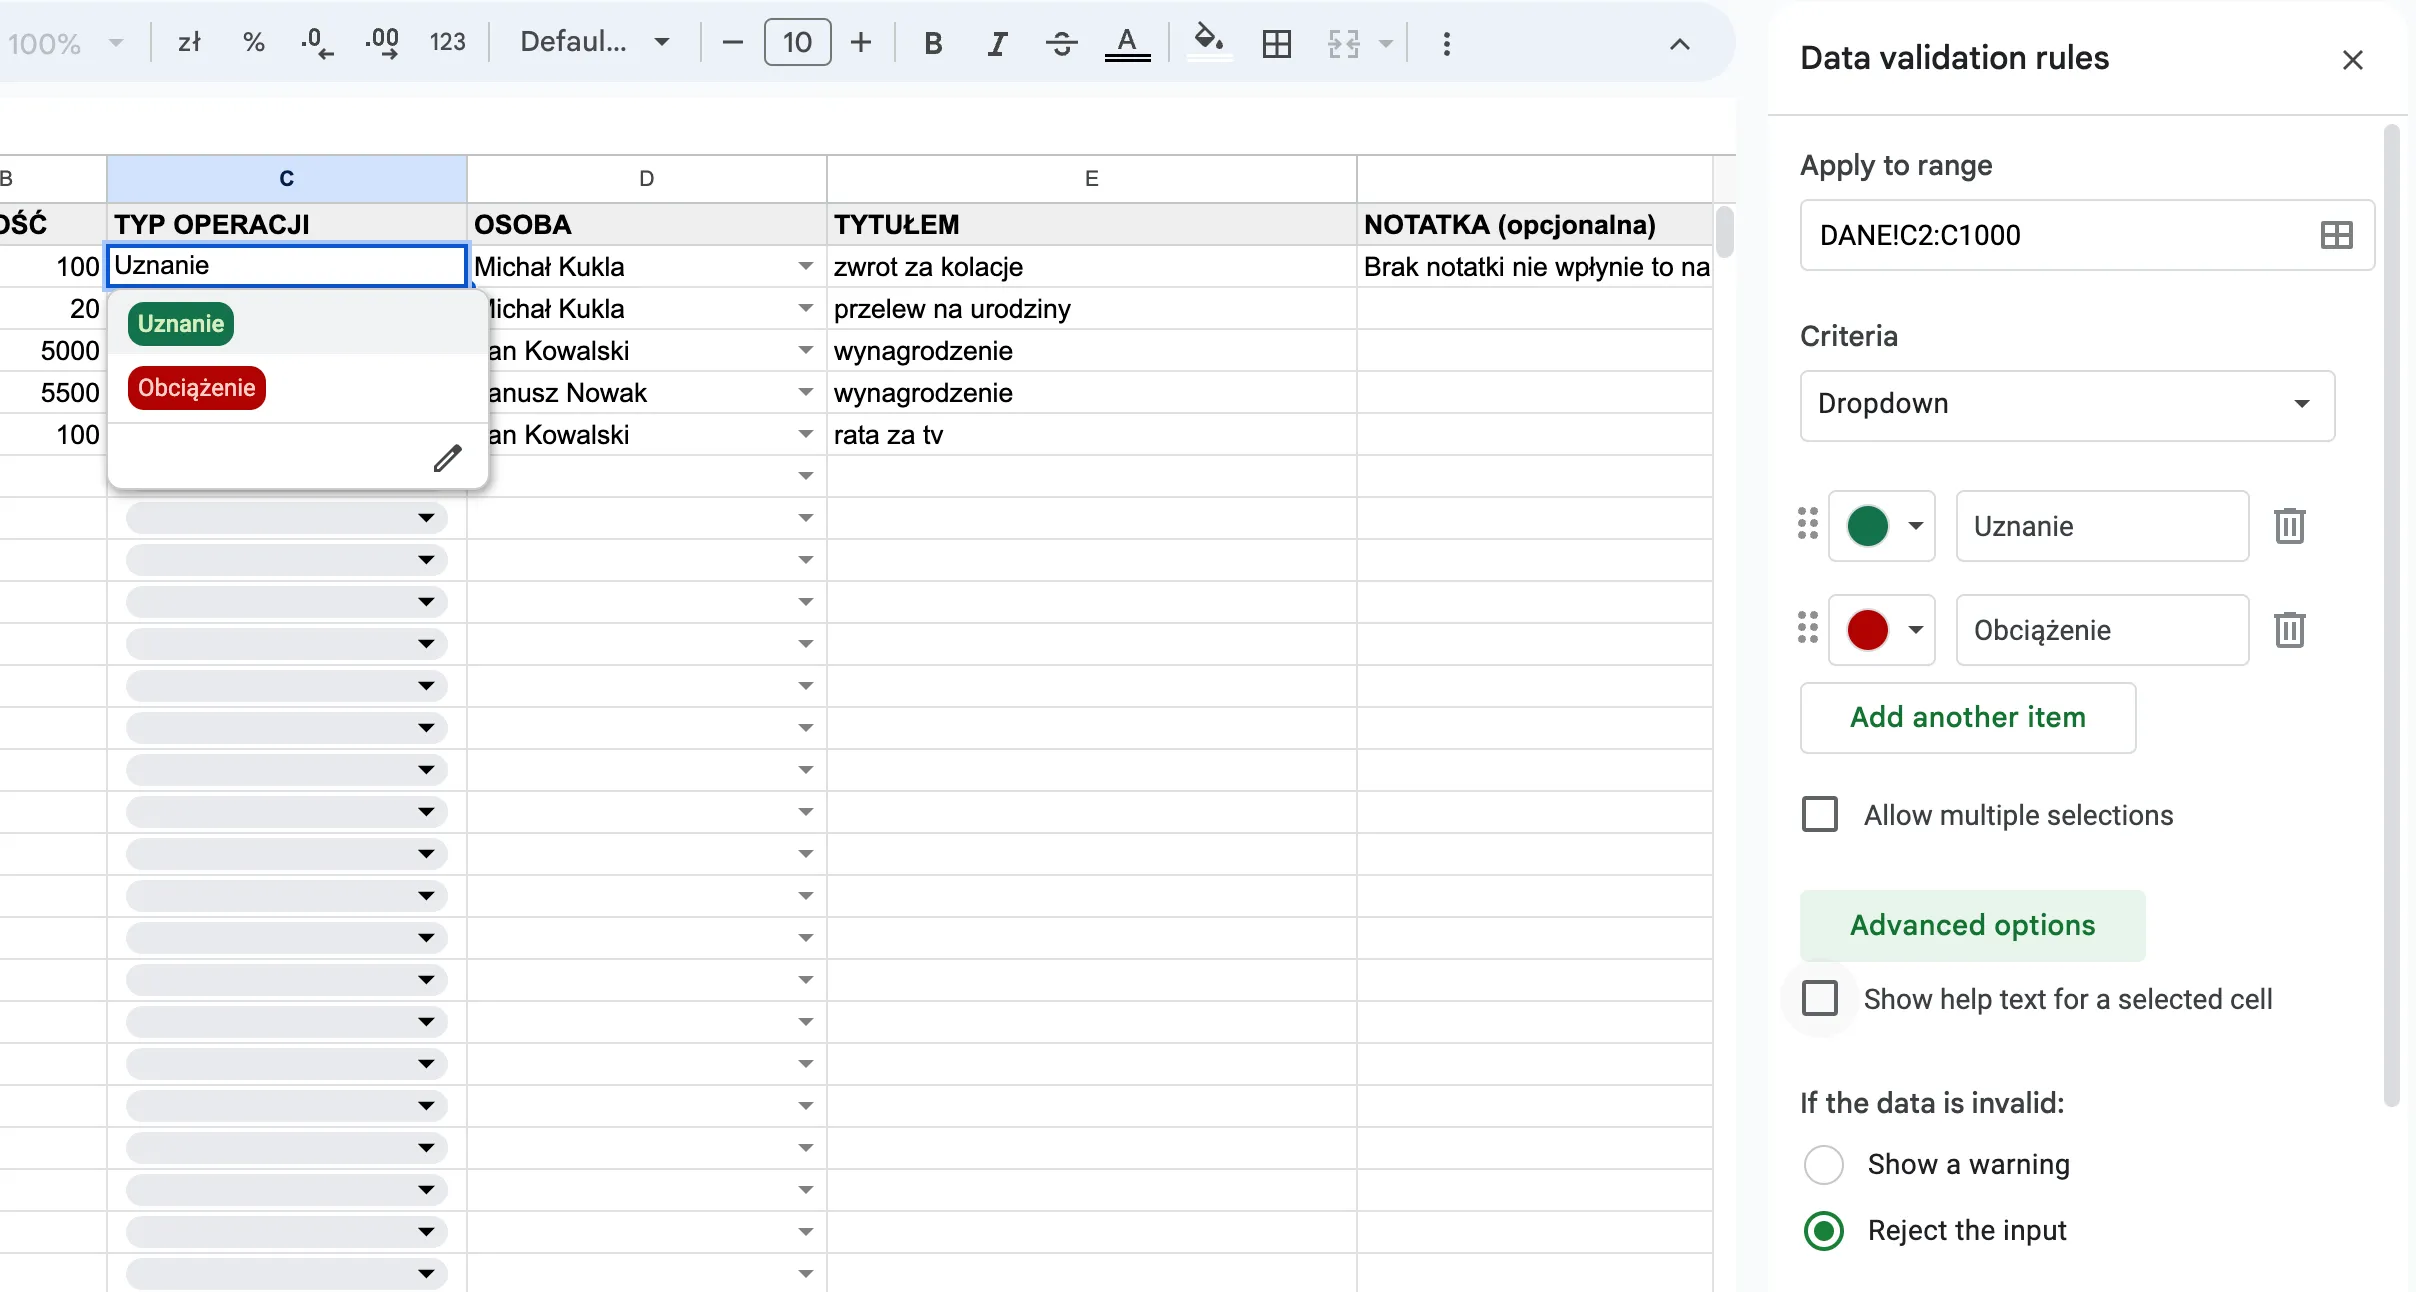
Task: Click the Italic formatting icon
Action: [997, 43]
